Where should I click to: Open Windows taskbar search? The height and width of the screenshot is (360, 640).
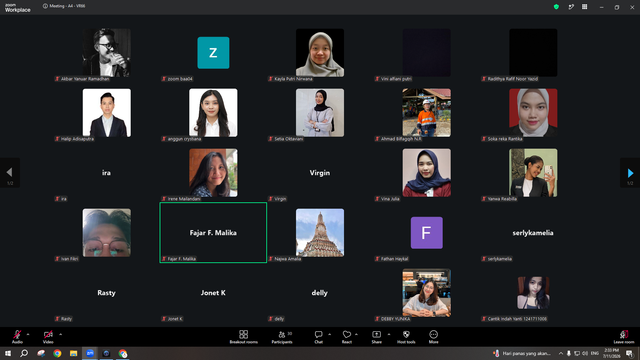tap(24, 353)
